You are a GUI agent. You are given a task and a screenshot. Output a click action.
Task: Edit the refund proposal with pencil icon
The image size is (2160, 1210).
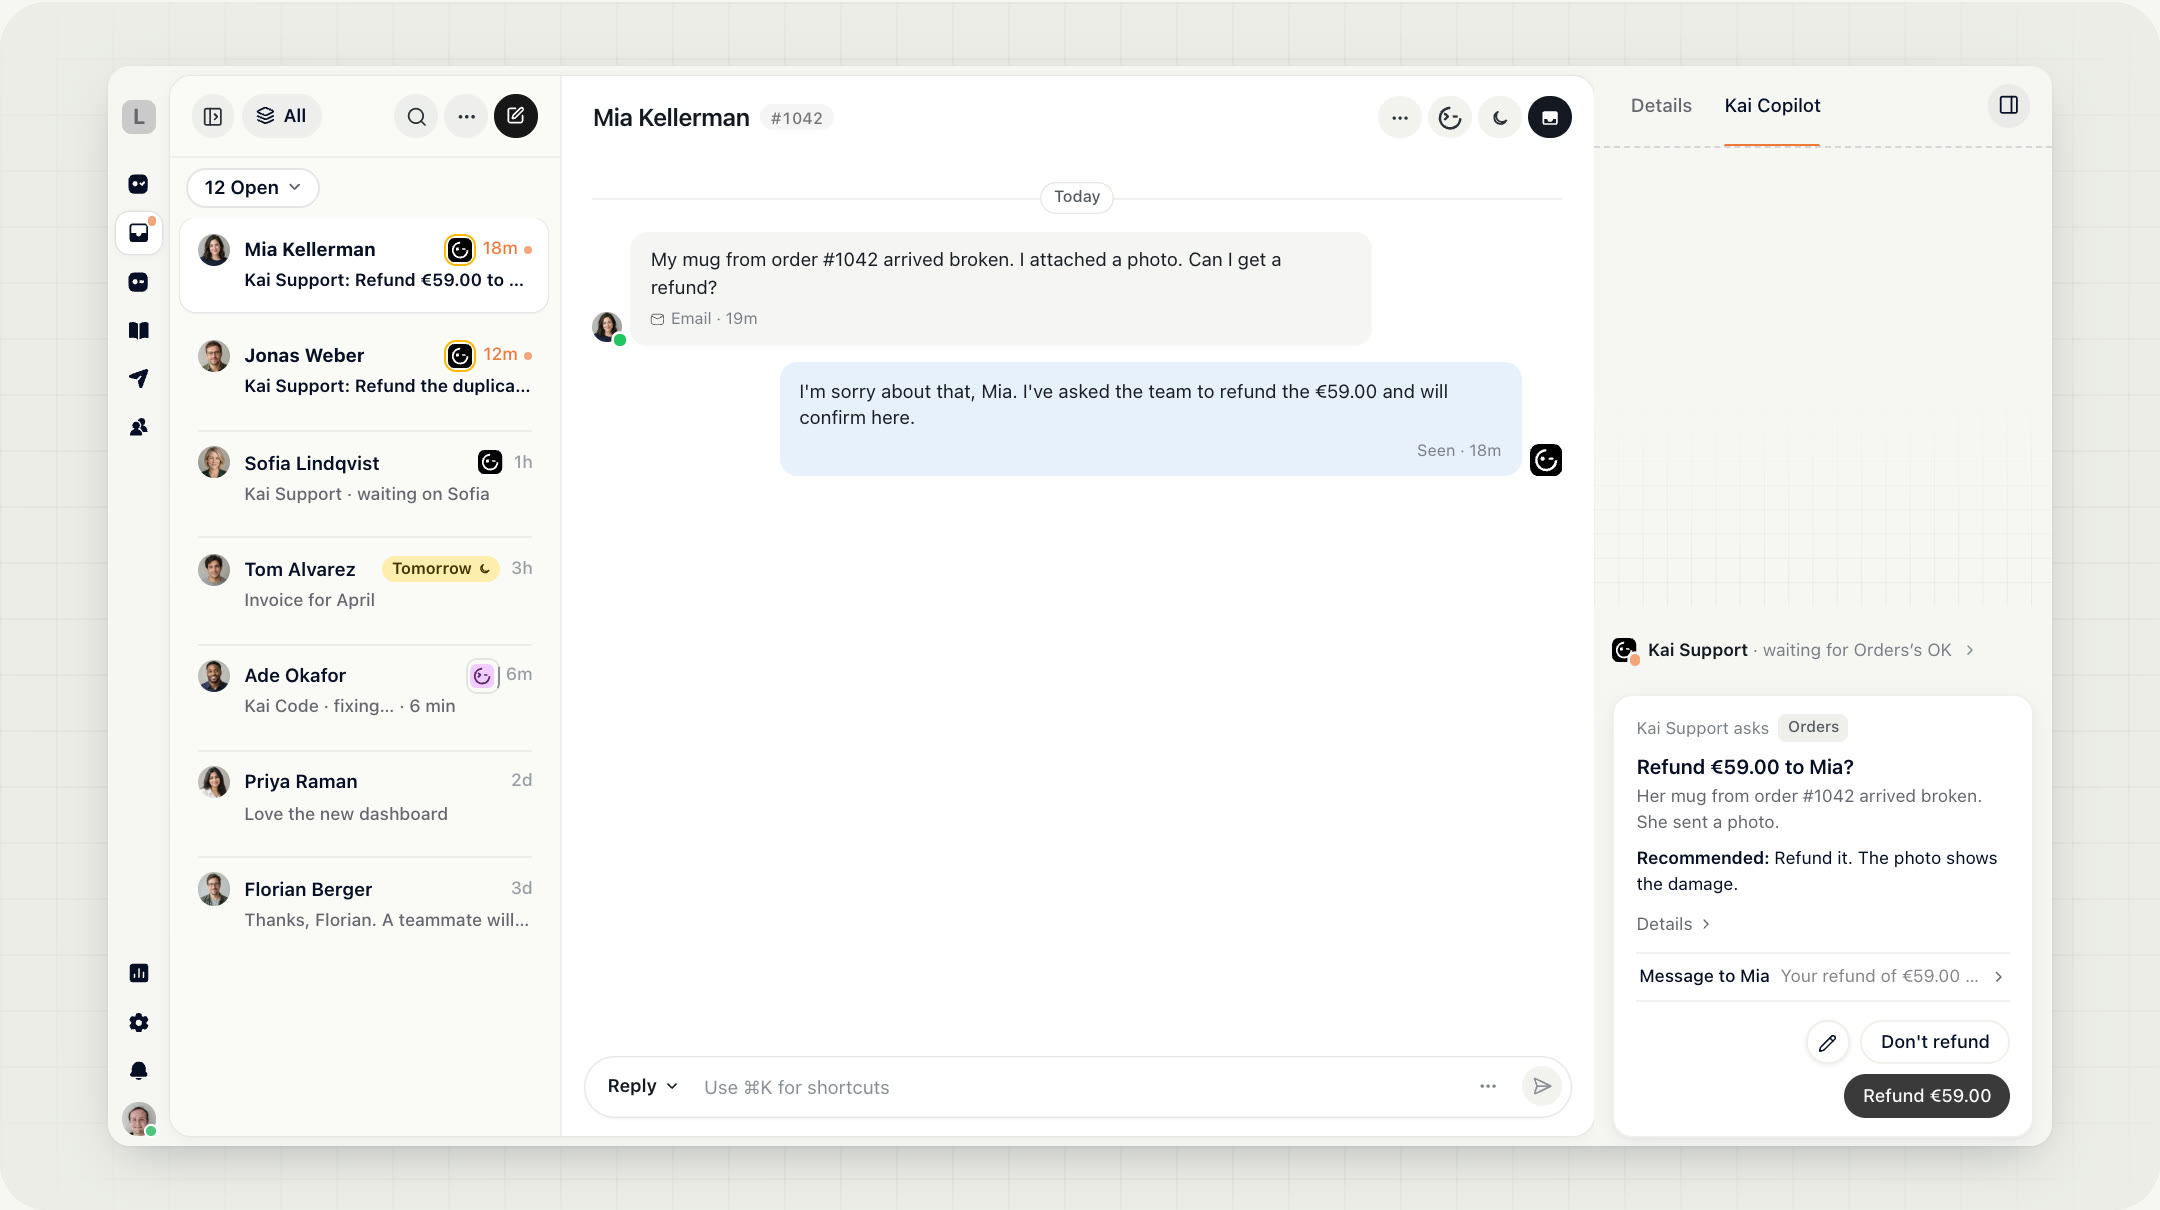1828,1043
